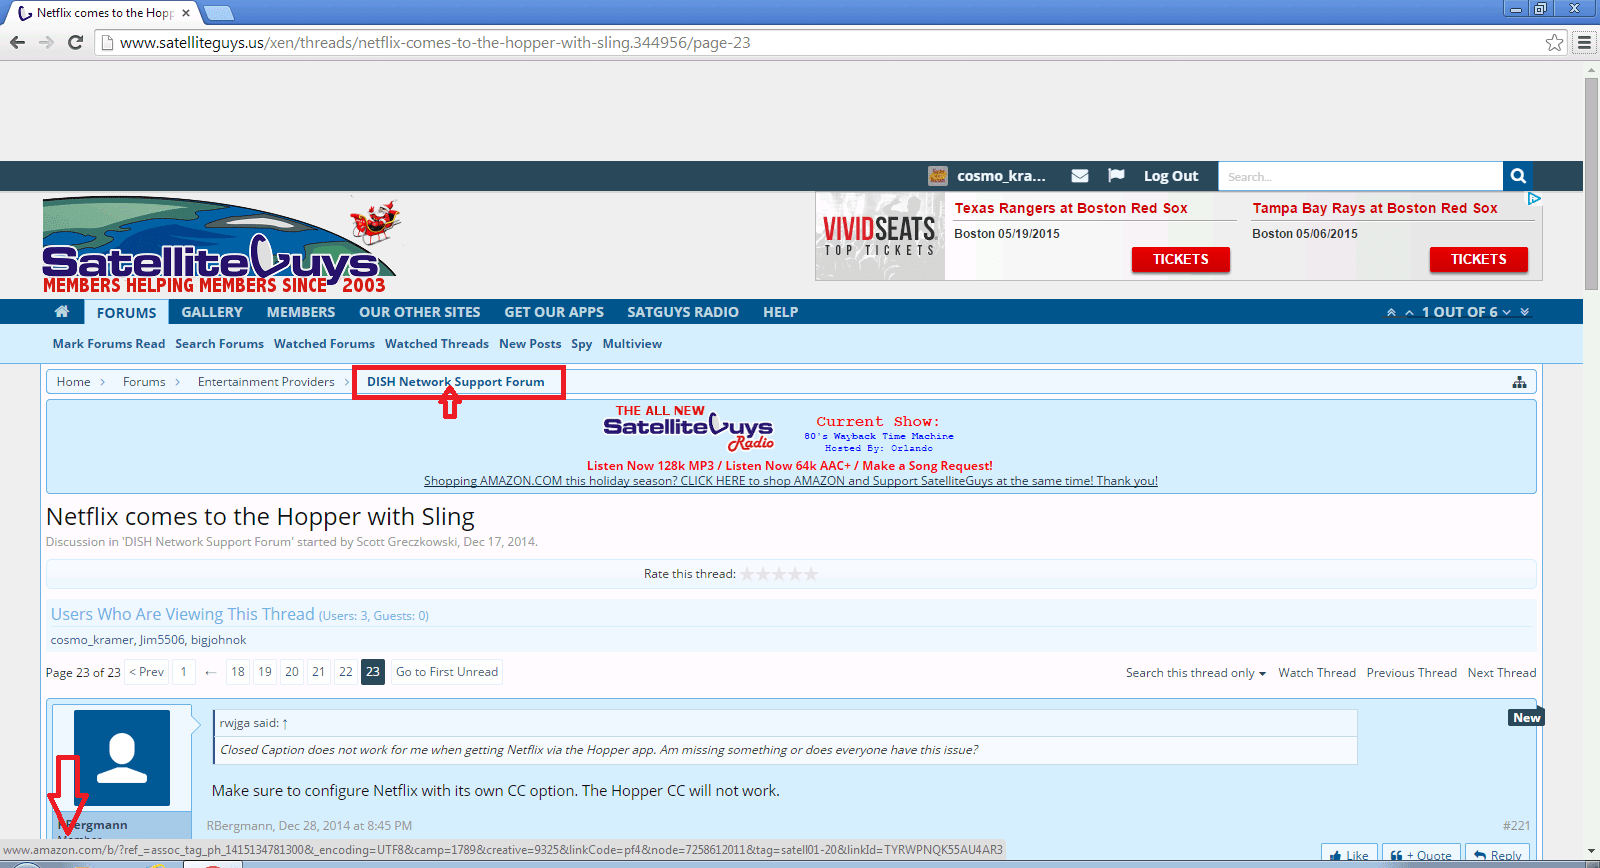
Task: Open the MEMBERS navigation tab
Action: coord(301,312)
